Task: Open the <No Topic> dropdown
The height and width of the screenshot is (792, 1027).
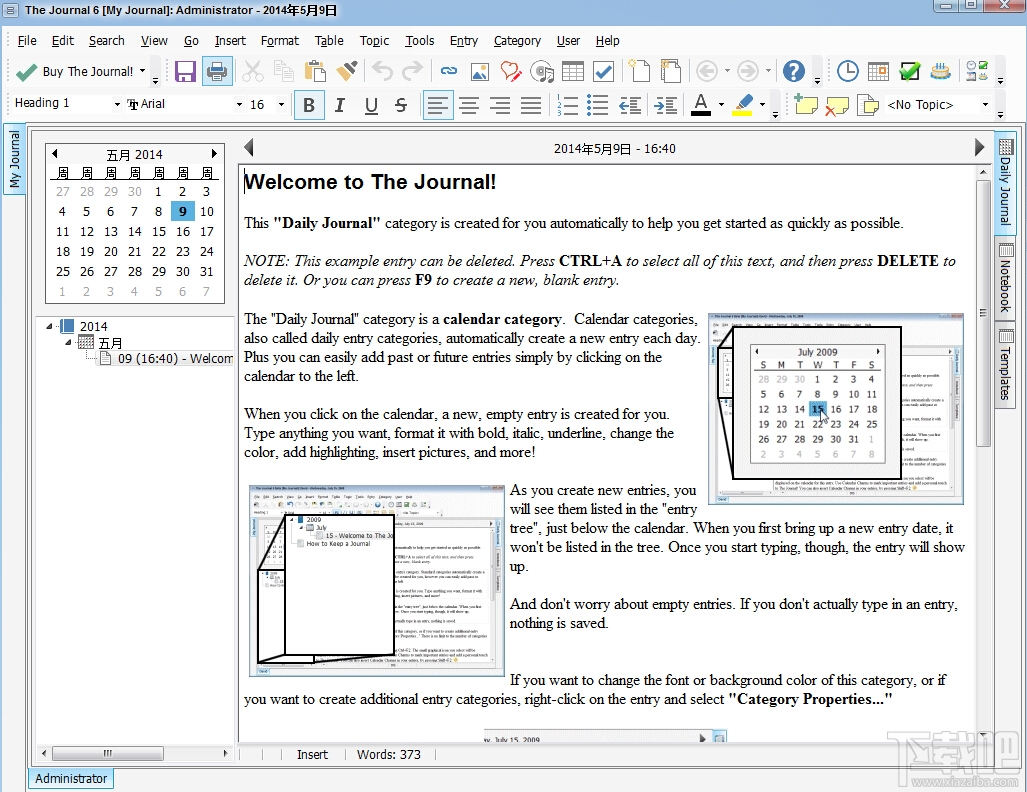Action: click(984, 104)
